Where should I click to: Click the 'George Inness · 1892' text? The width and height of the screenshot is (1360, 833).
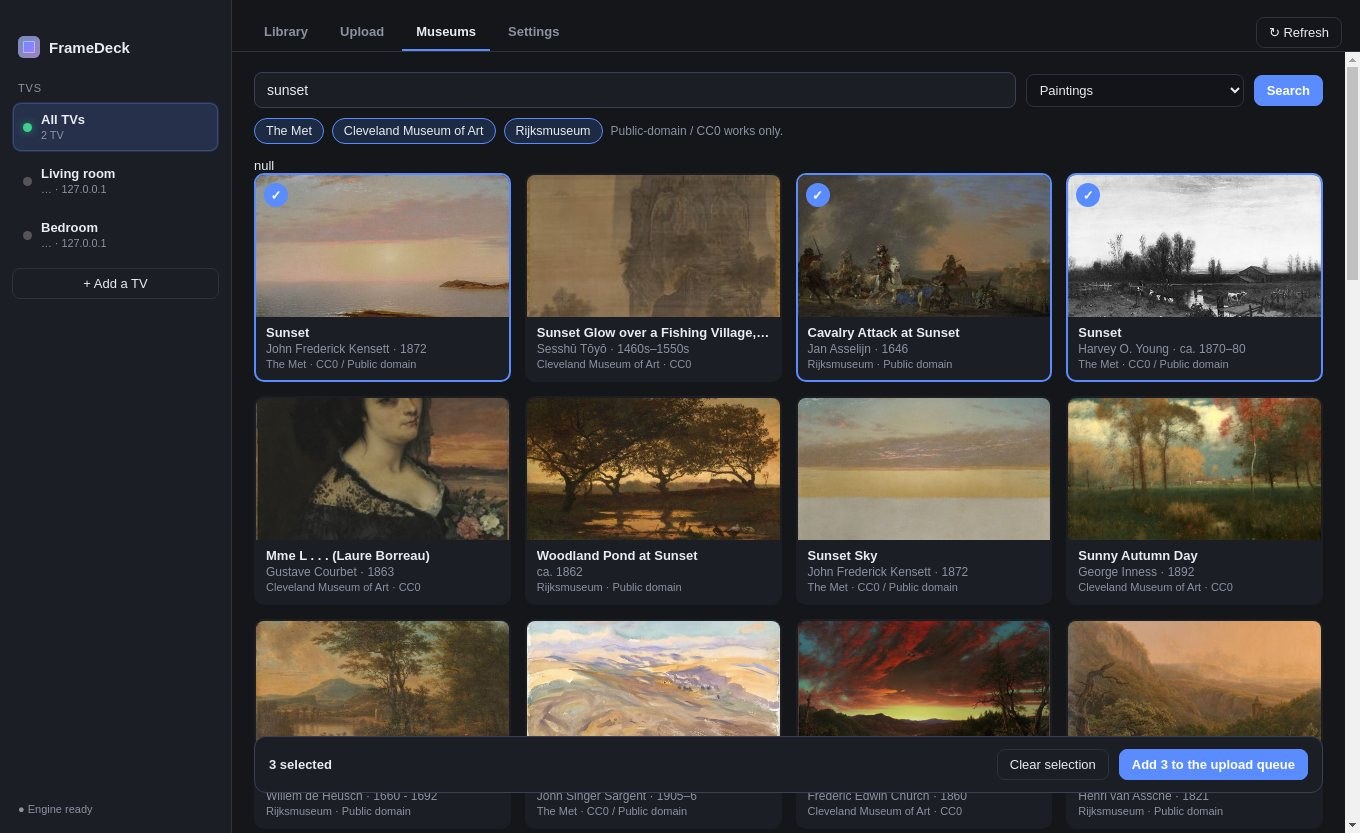tap(1136, 572)
